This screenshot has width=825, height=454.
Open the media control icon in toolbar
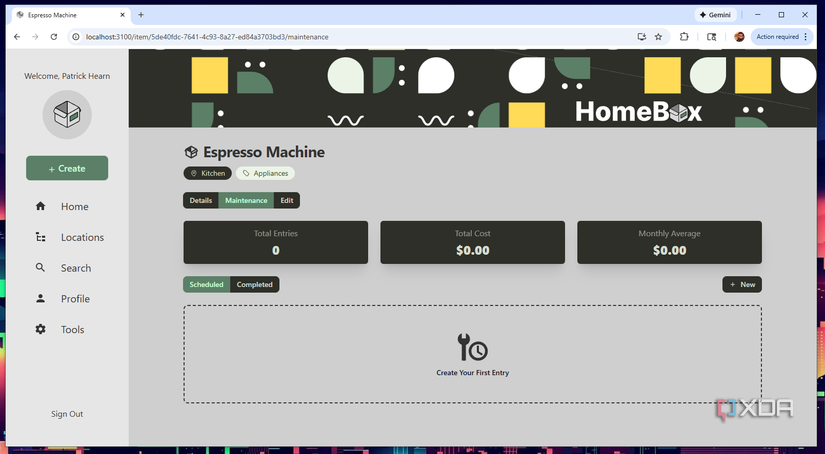[x=711, y=37]
